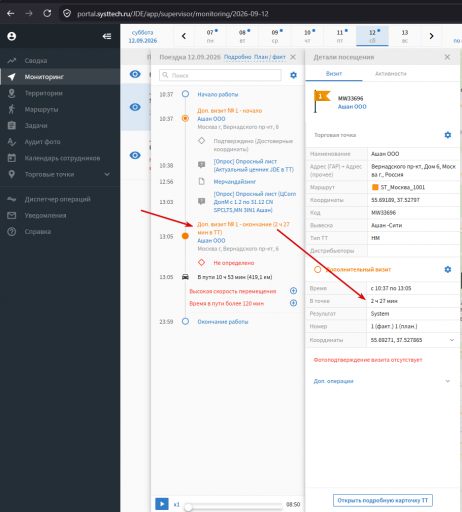The width and height of the screenshot is (462, 512).
Task: Select day 11 пт in calendar strip
Action: [340, 36]
